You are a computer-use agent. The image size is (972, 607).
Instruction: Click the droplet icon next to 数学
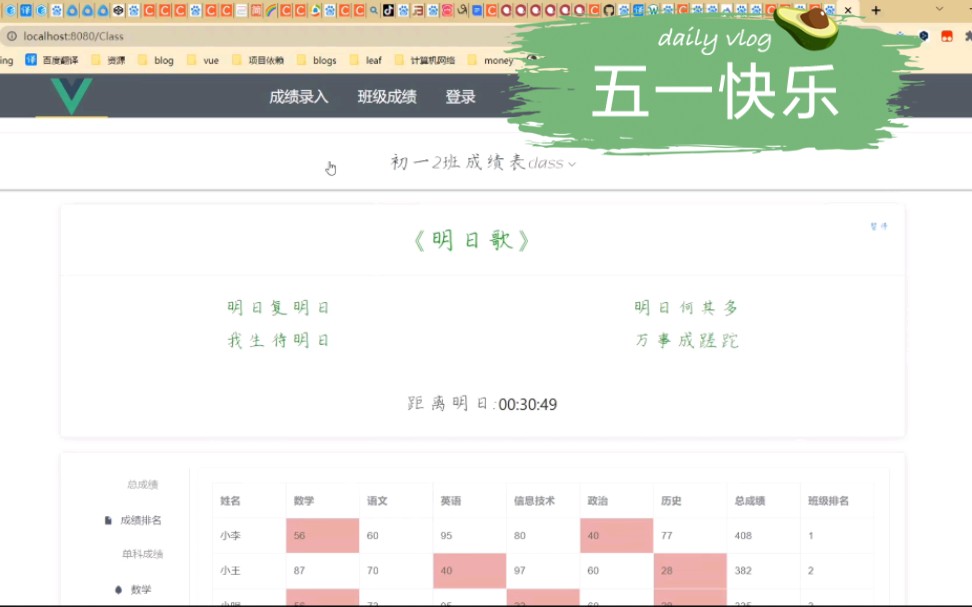[117, 590]
